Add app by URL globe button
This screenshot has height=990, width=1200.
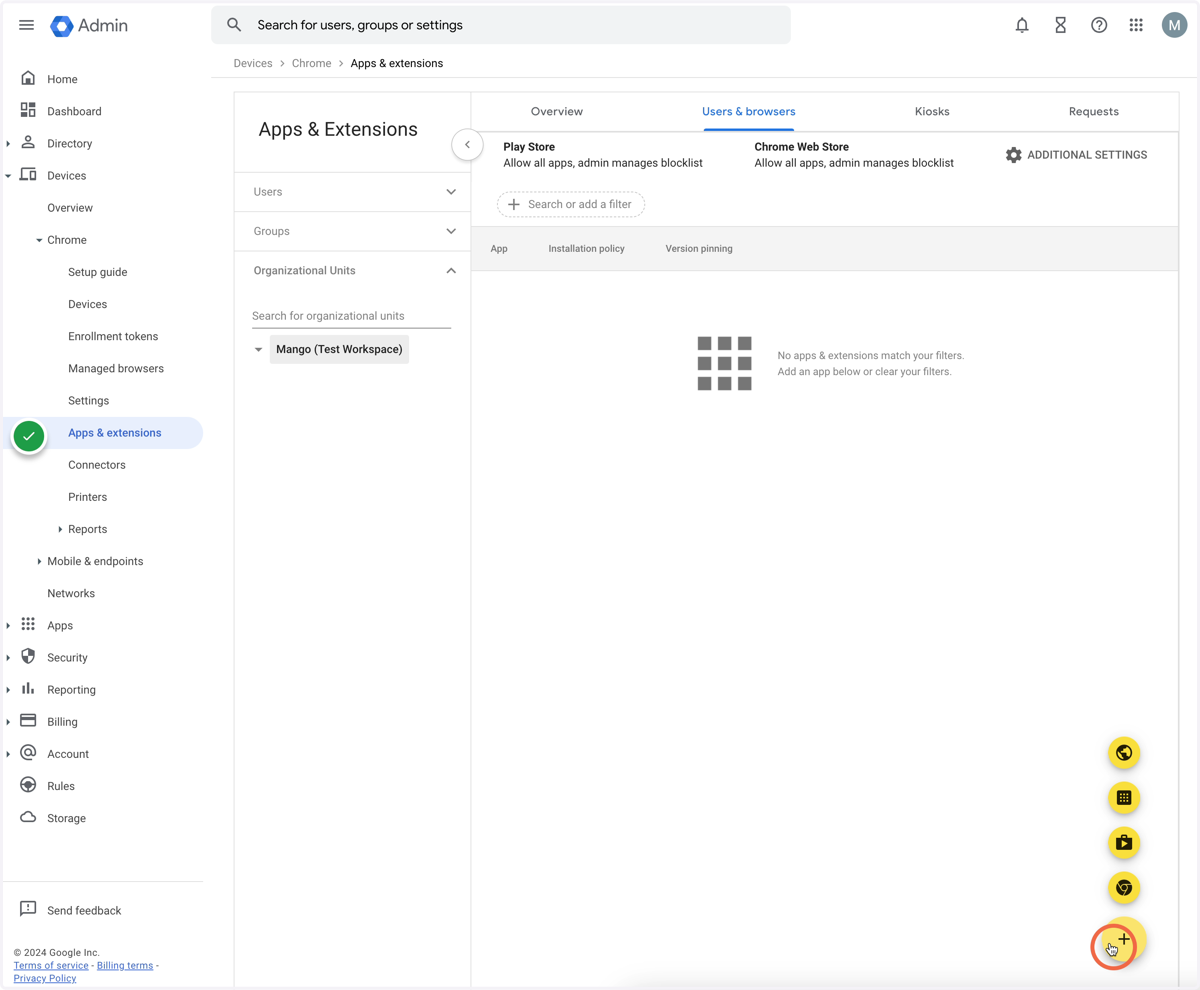pyautogui.click(x=1124, y=753)
